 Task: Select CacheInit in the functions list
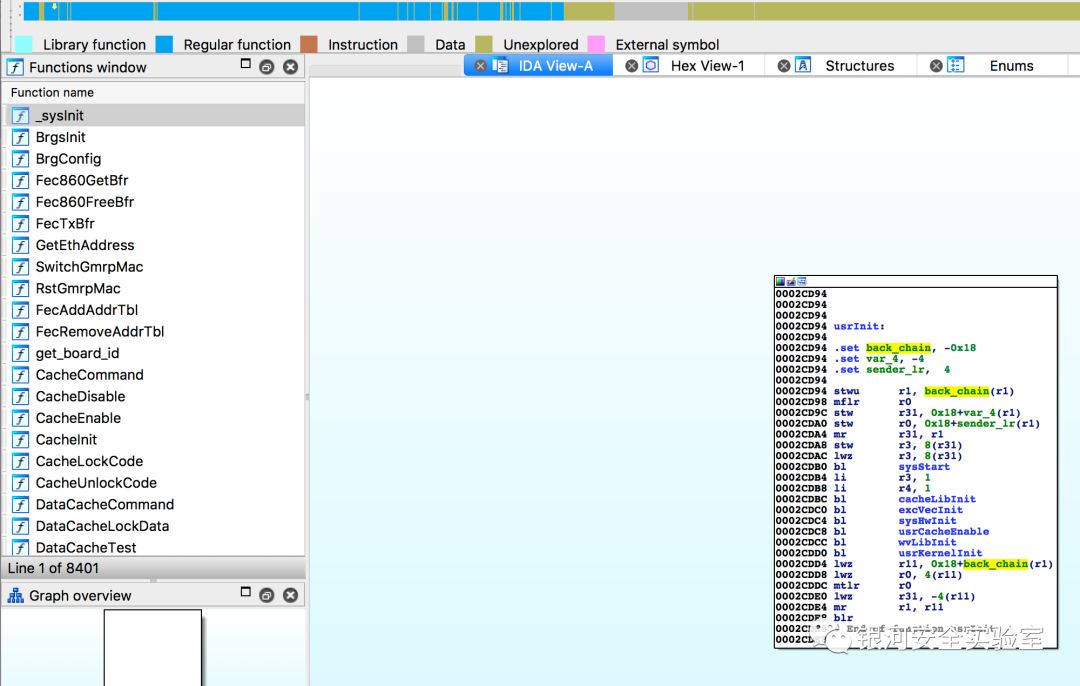coord(154,439)
